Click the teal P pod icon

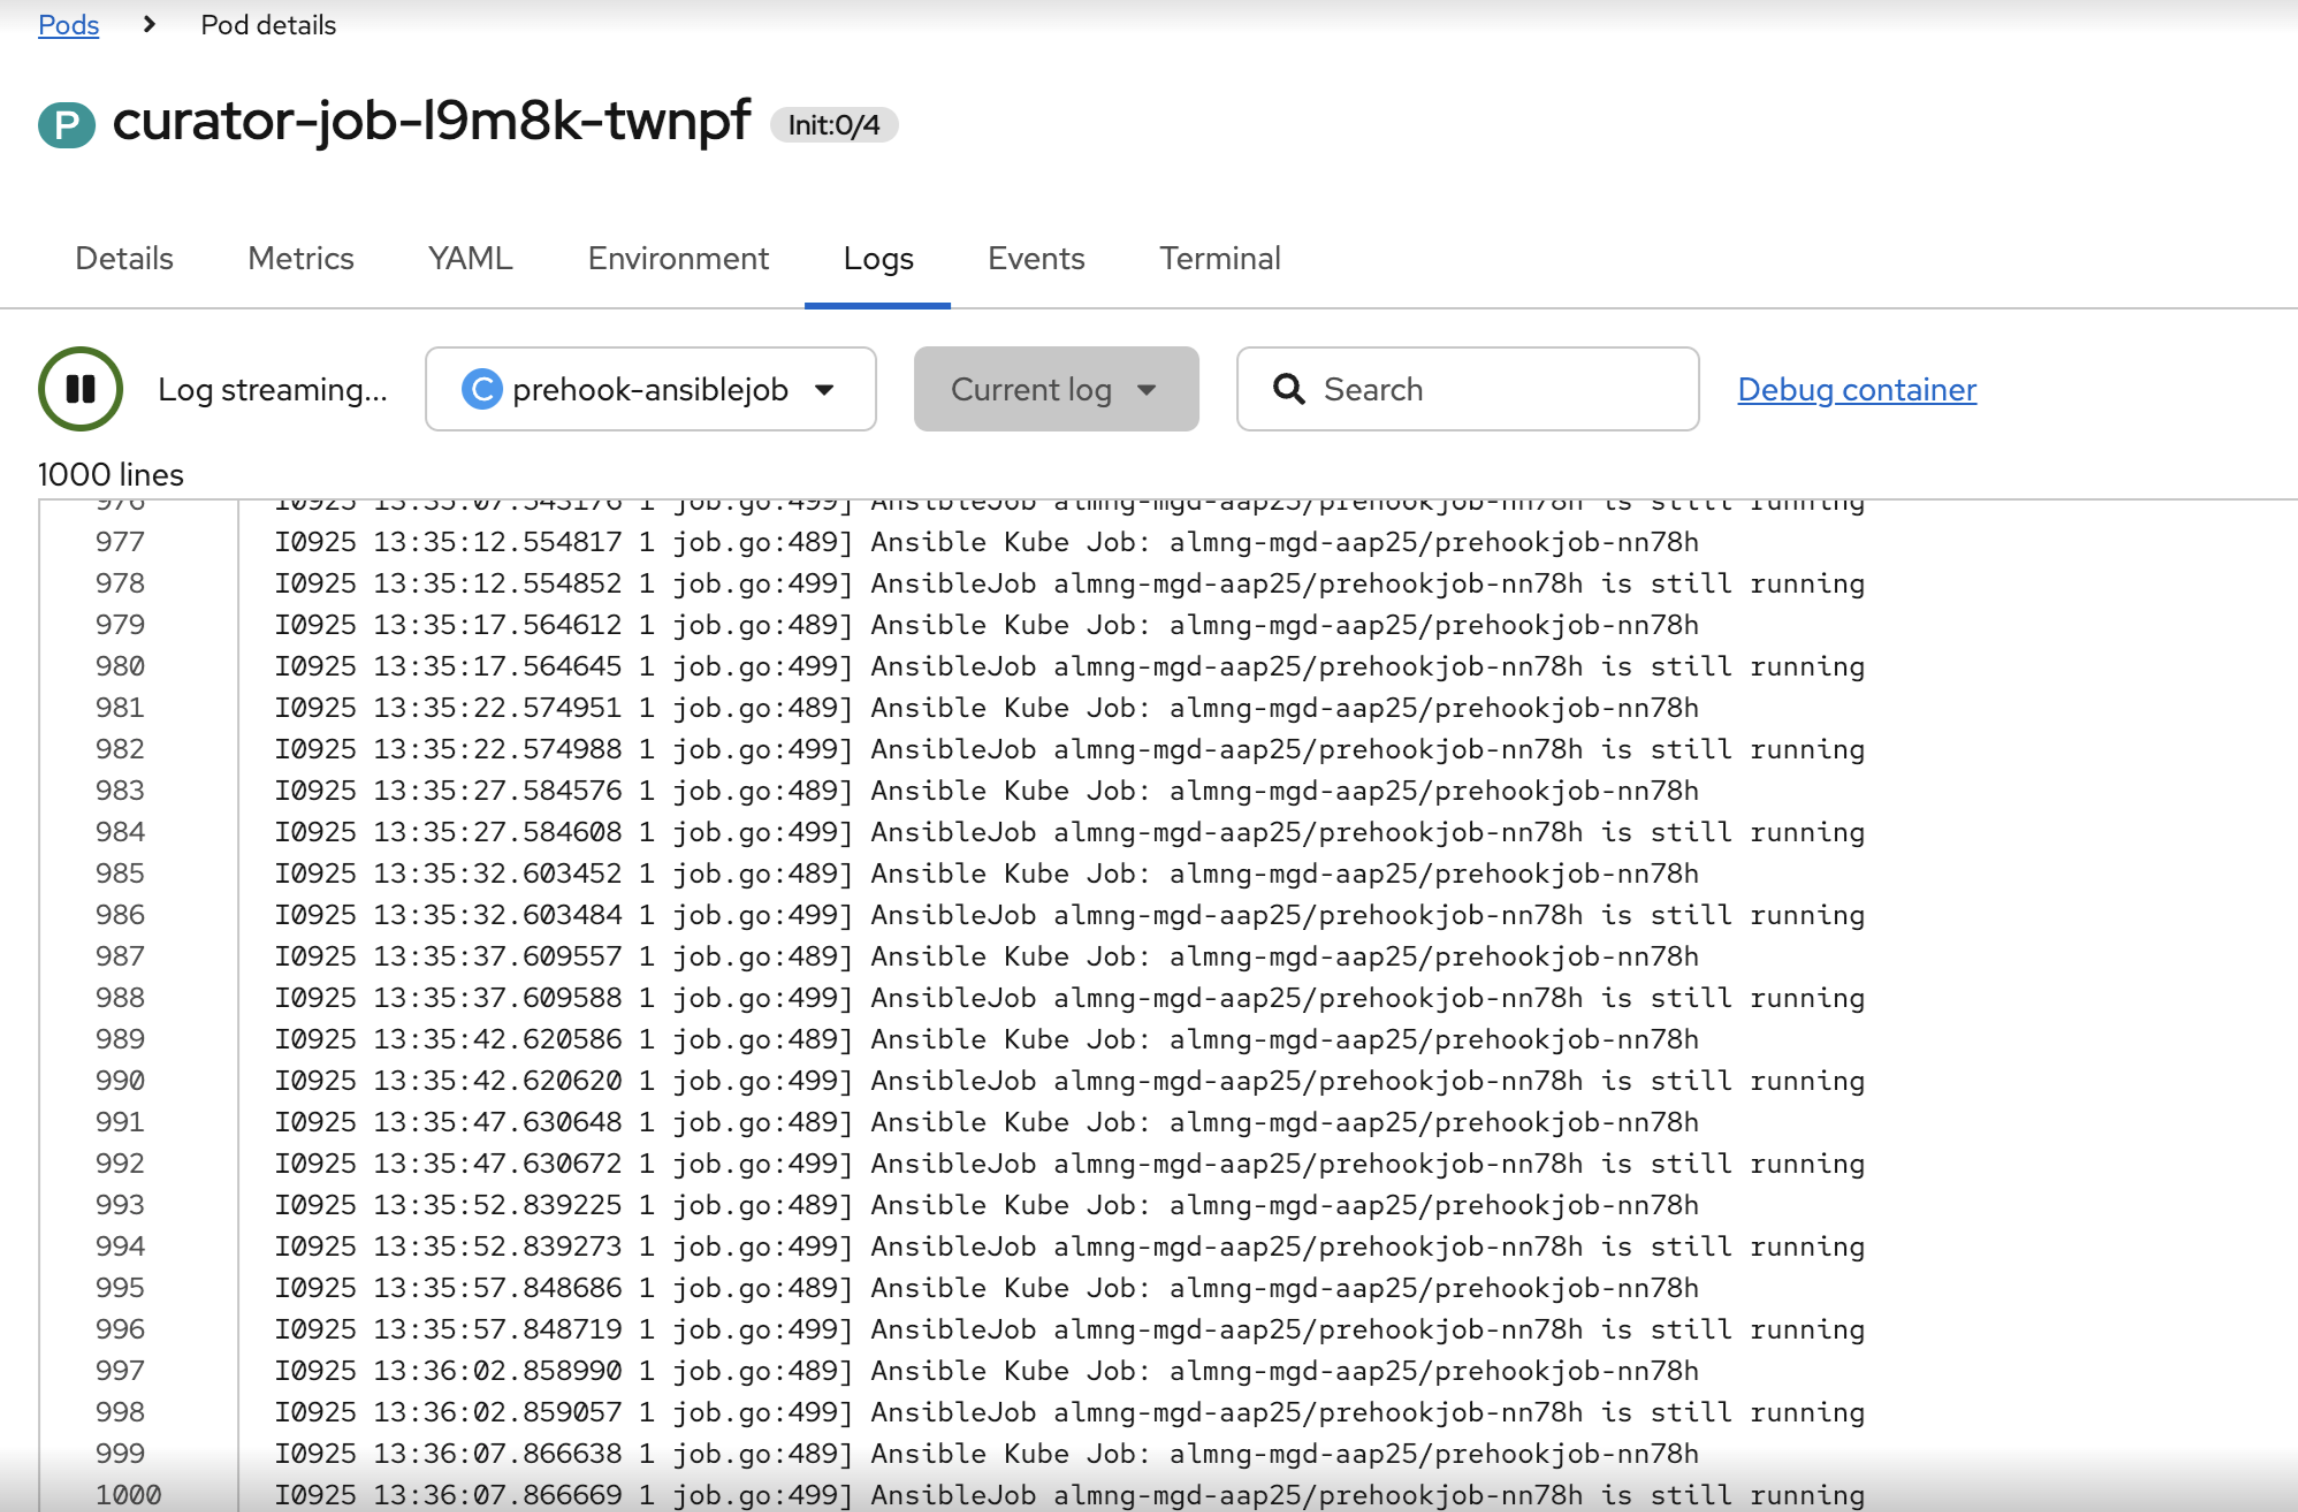click(x=66, y=125)
